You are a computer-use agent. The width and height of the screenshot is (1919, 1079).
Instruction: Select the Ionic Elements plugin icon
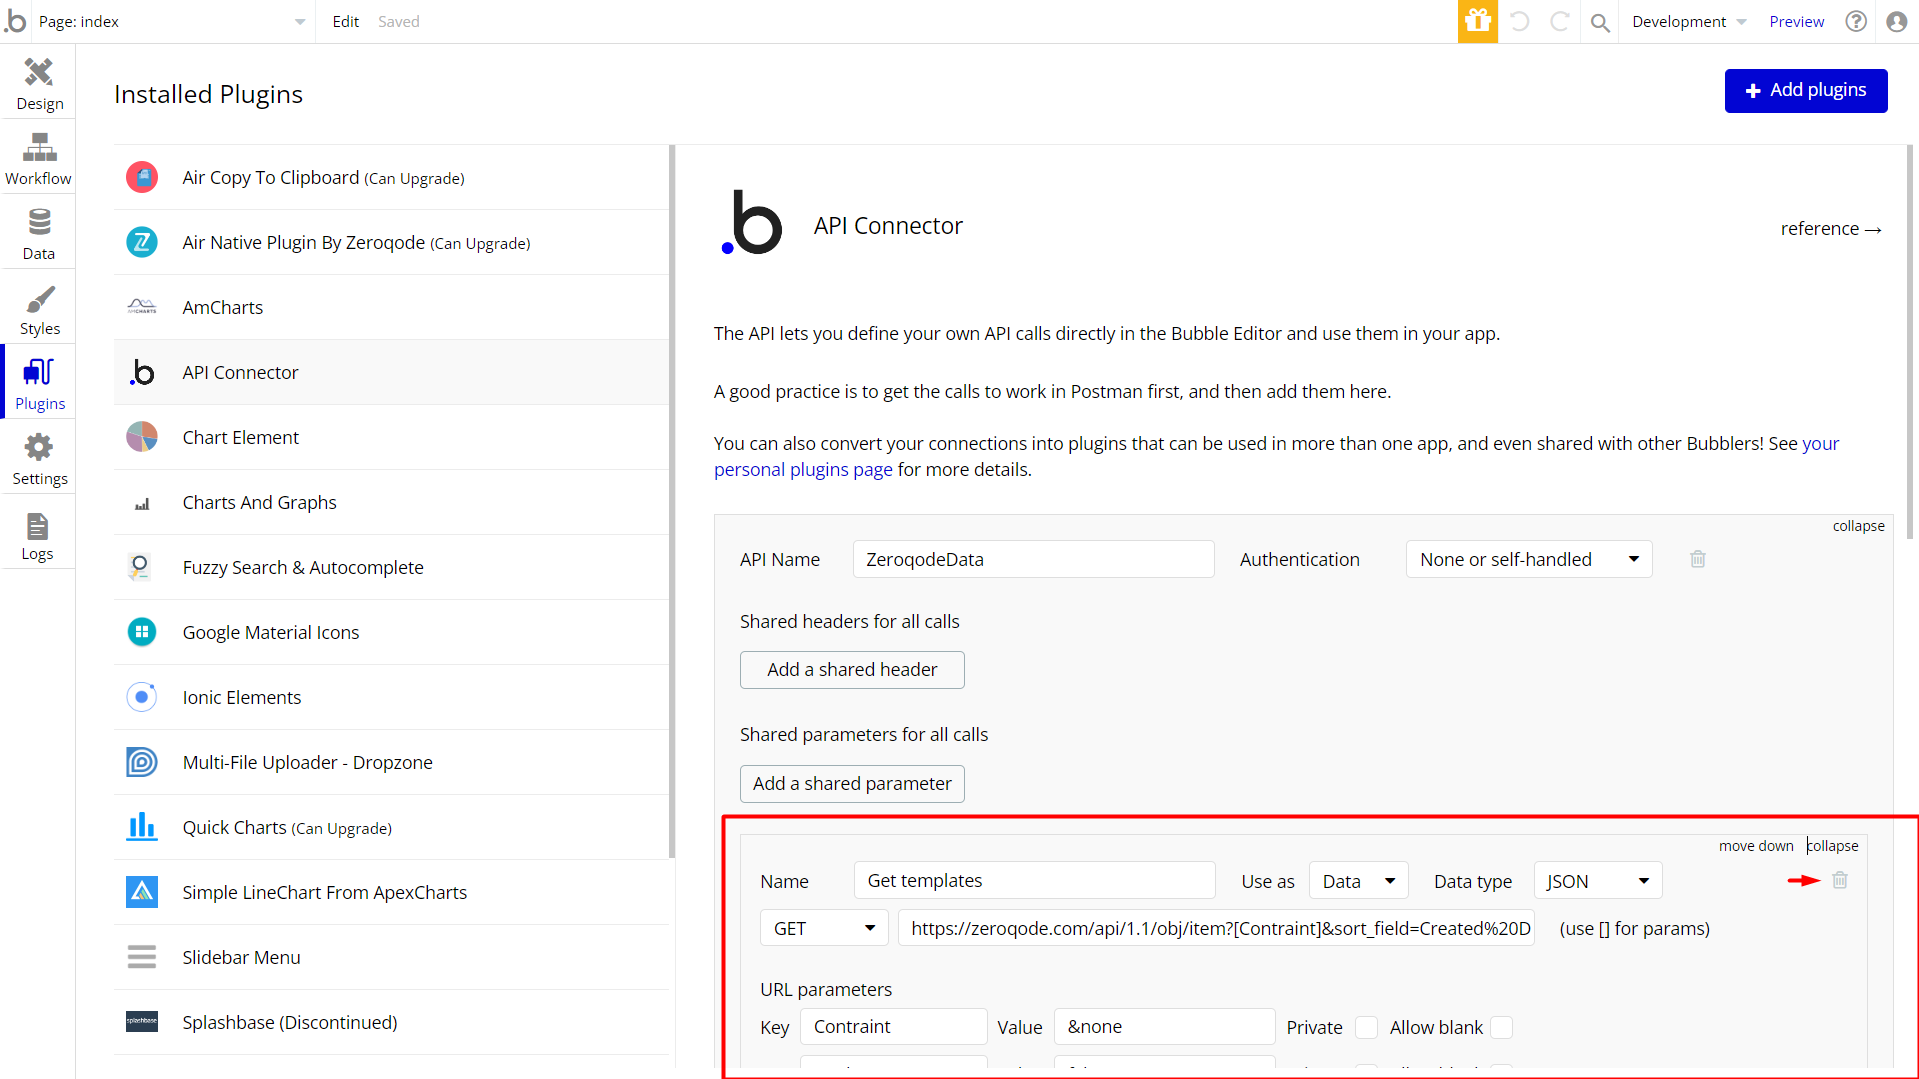tap(142, 697)
